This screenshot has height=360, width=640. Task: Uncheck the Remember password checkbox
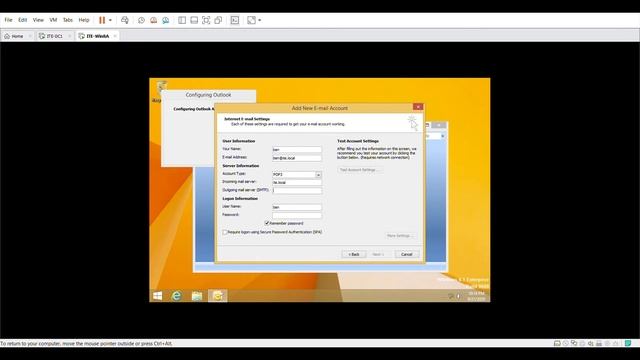(267, 223)
